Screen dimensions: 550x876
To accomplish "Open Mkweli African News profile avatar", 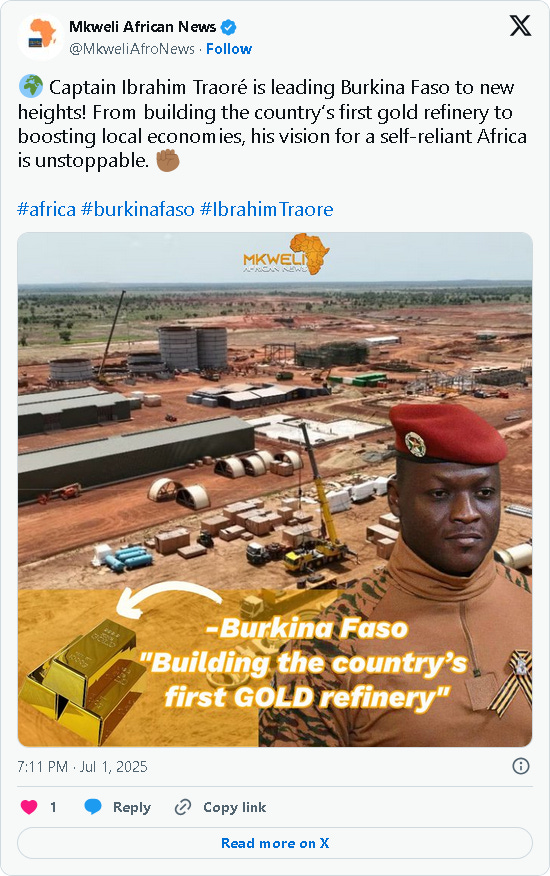I will 40,37.
